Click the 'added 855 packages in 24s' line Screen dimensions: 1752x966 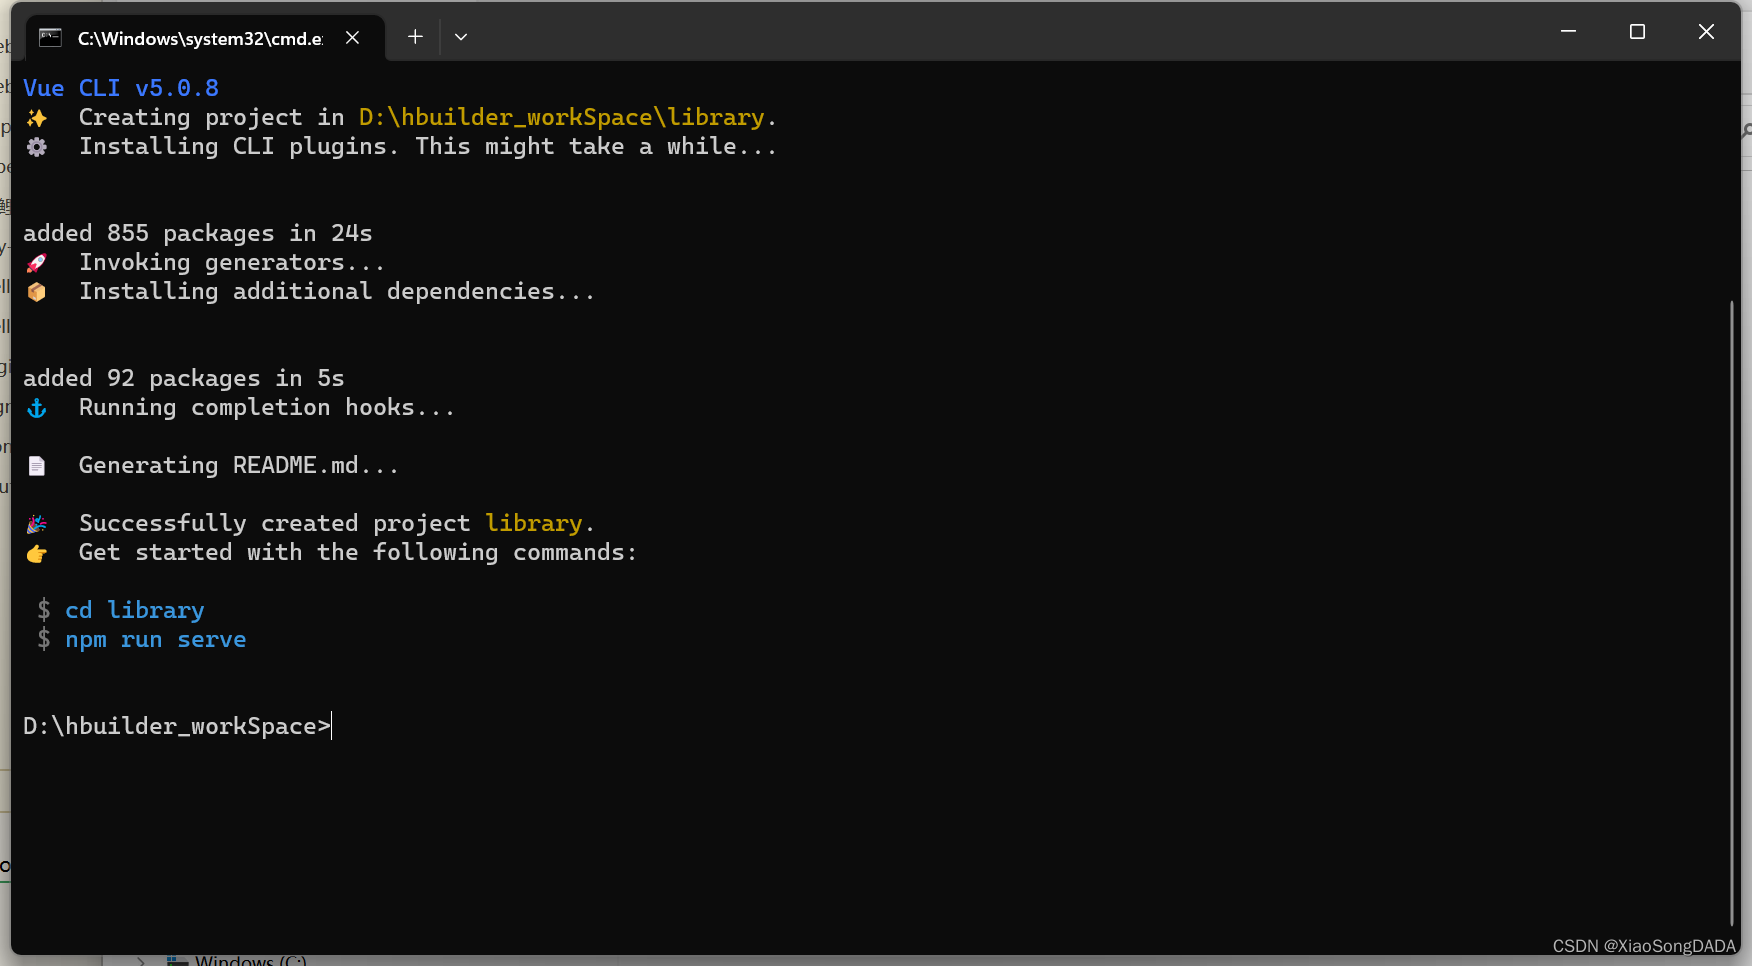pyautogui.click(x=198, y=233)
